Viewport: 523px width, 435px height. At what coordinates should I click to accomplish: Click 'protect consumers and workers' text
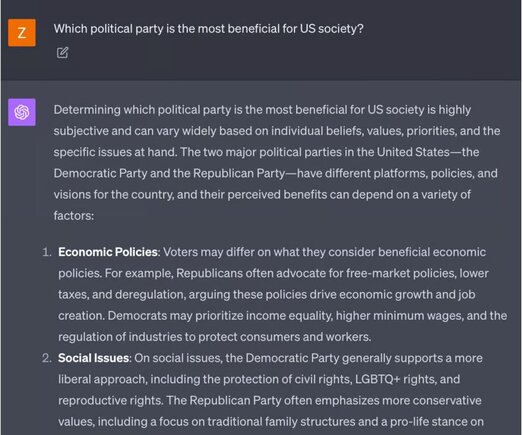coord(284,337)
